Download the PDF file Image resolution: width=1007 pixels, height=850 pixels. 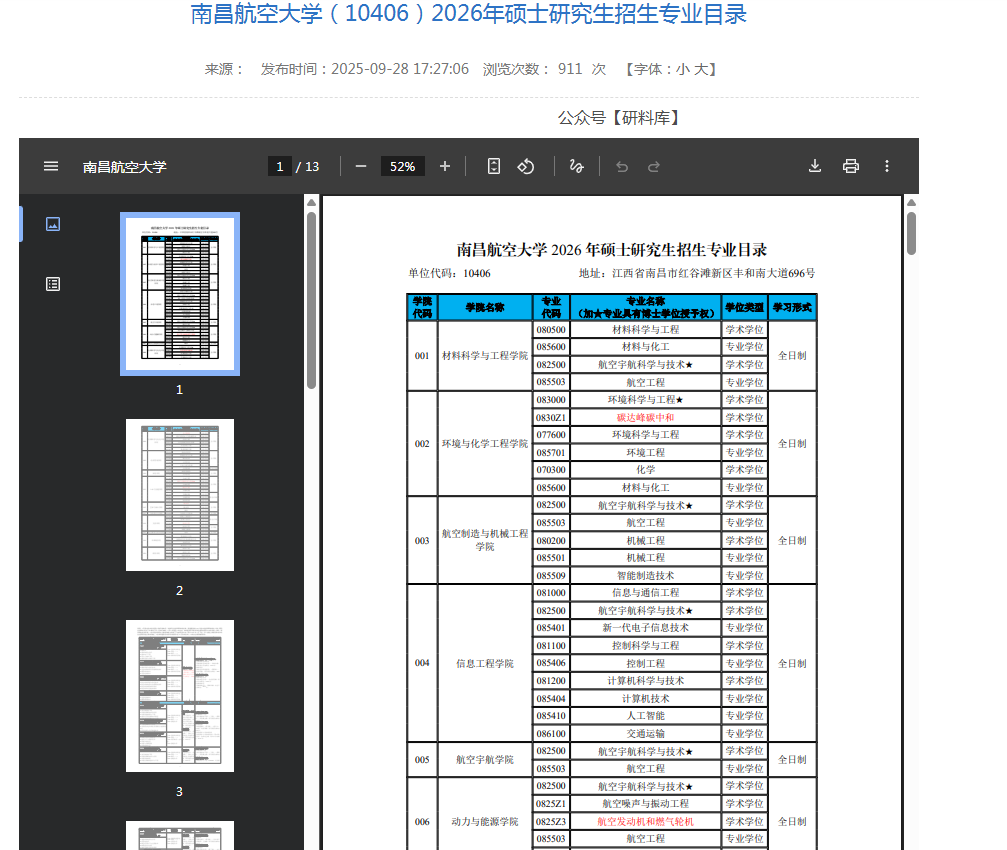coord(815,166)
